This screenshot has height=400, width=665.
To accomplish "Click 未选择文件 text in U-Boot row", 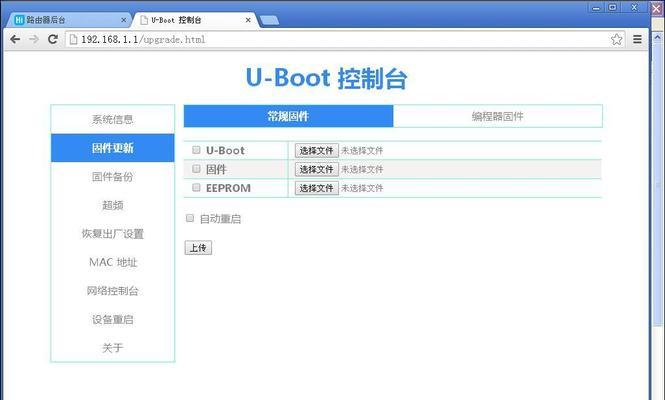I will [x=362, y=151].
